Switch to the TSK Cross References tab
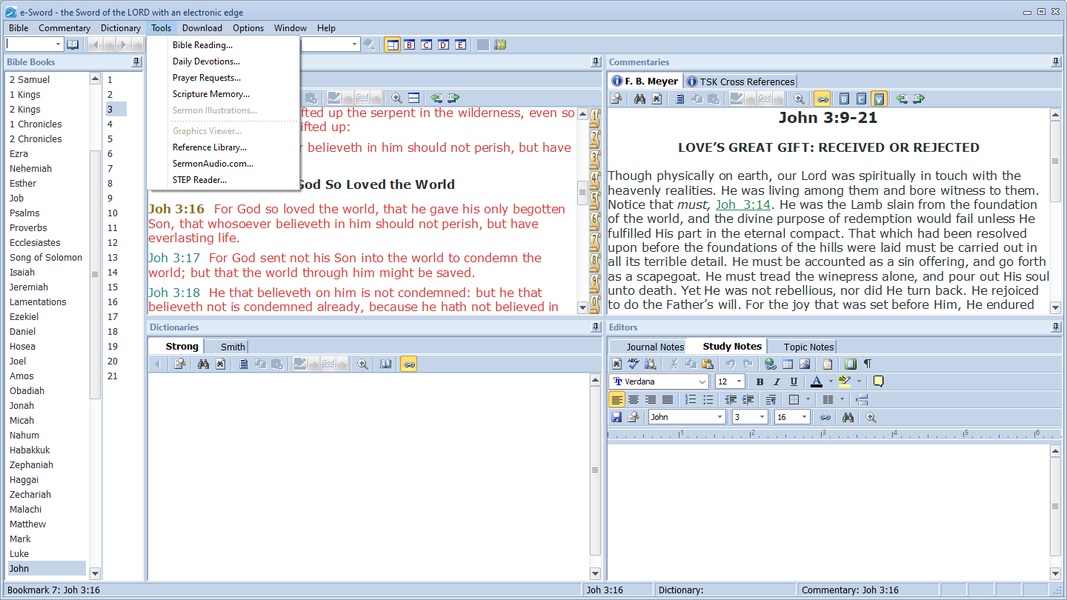 pos(741,81)
